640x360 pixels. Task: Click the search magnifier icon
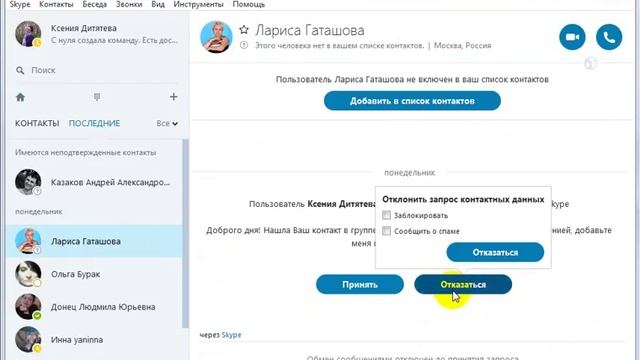click(x=20, y=70)
